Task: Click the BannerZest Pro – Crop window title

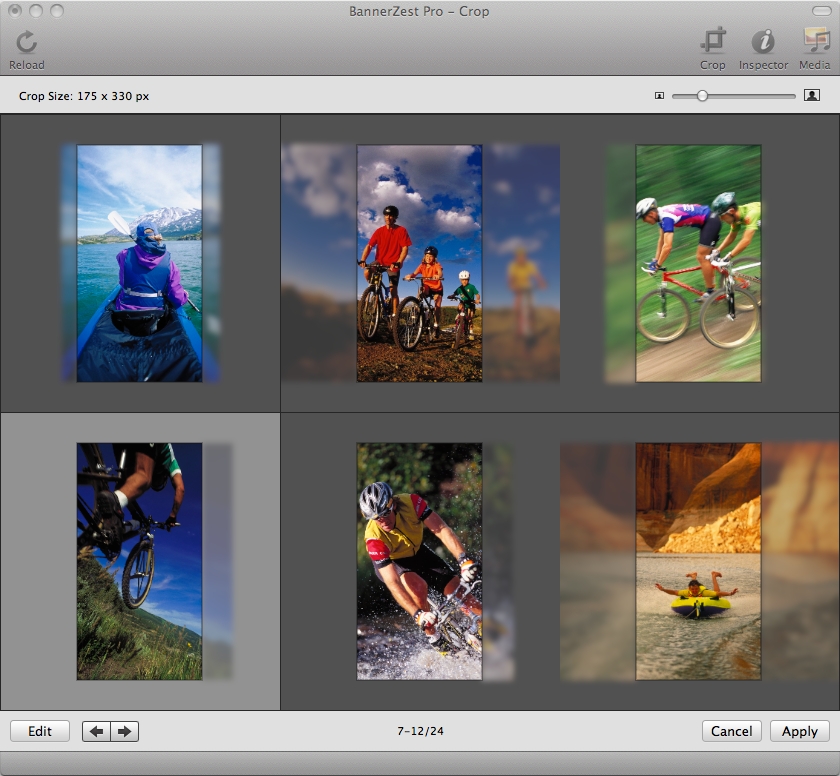Action: point(419,11)
